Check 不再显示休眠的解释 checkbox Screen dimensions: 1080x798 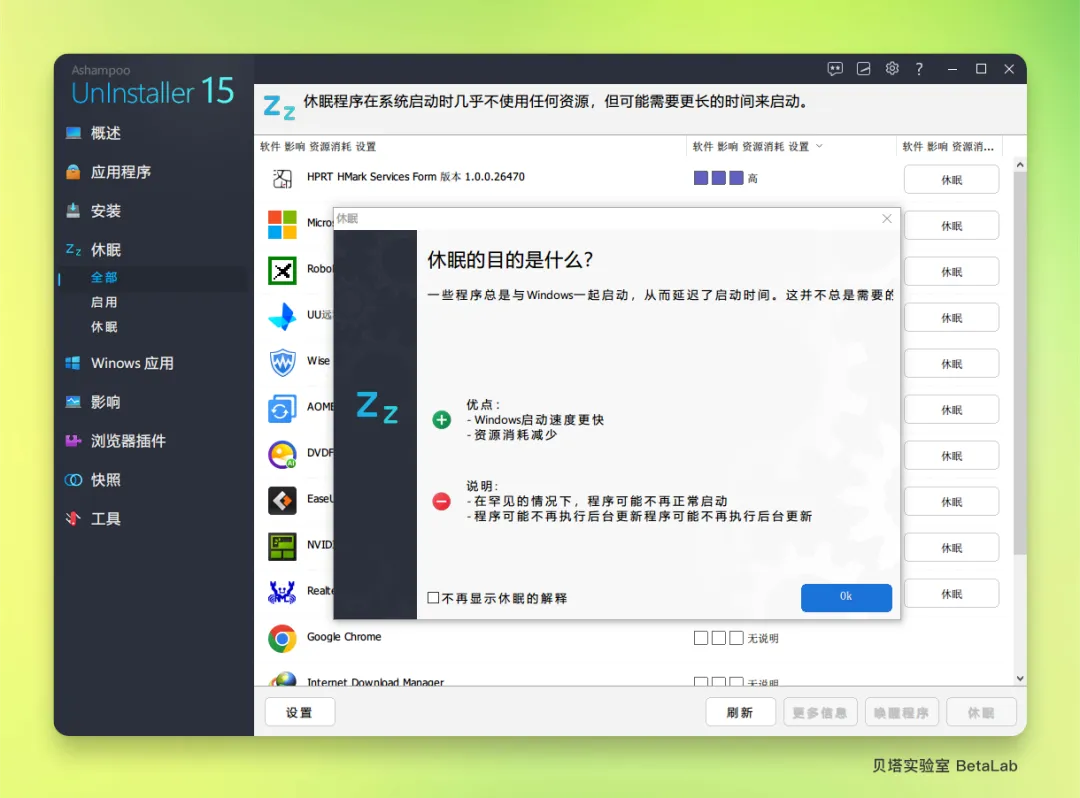[x=433, y=598]
